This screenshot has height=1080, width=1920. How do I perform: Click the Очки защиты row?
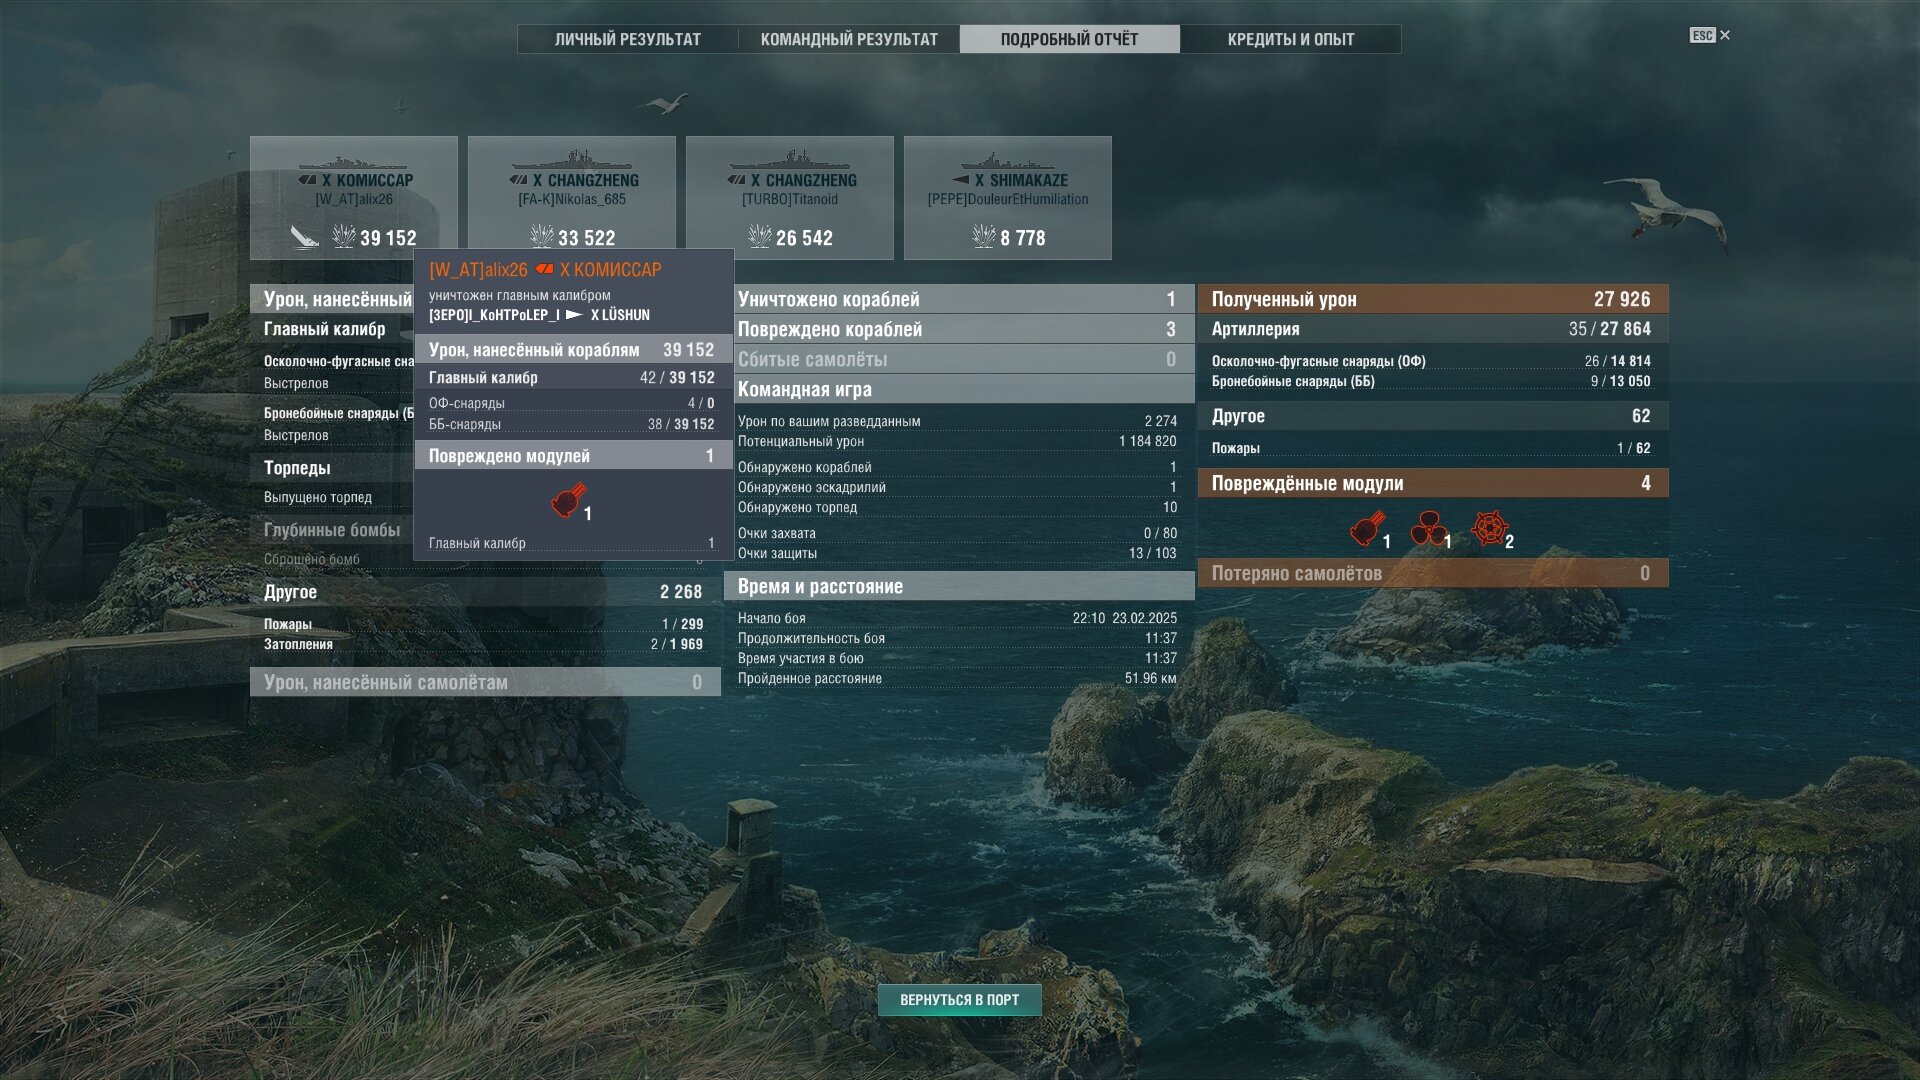(x=958, y=553)
